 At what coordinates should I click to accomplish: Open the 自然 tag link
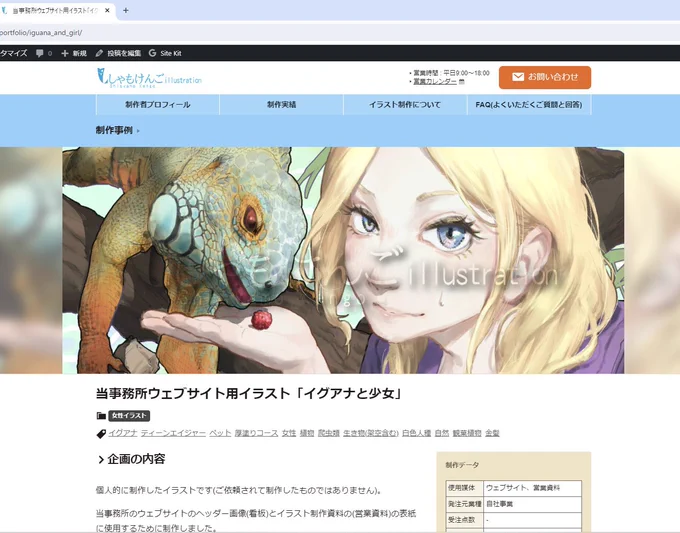tap(442, 433)
